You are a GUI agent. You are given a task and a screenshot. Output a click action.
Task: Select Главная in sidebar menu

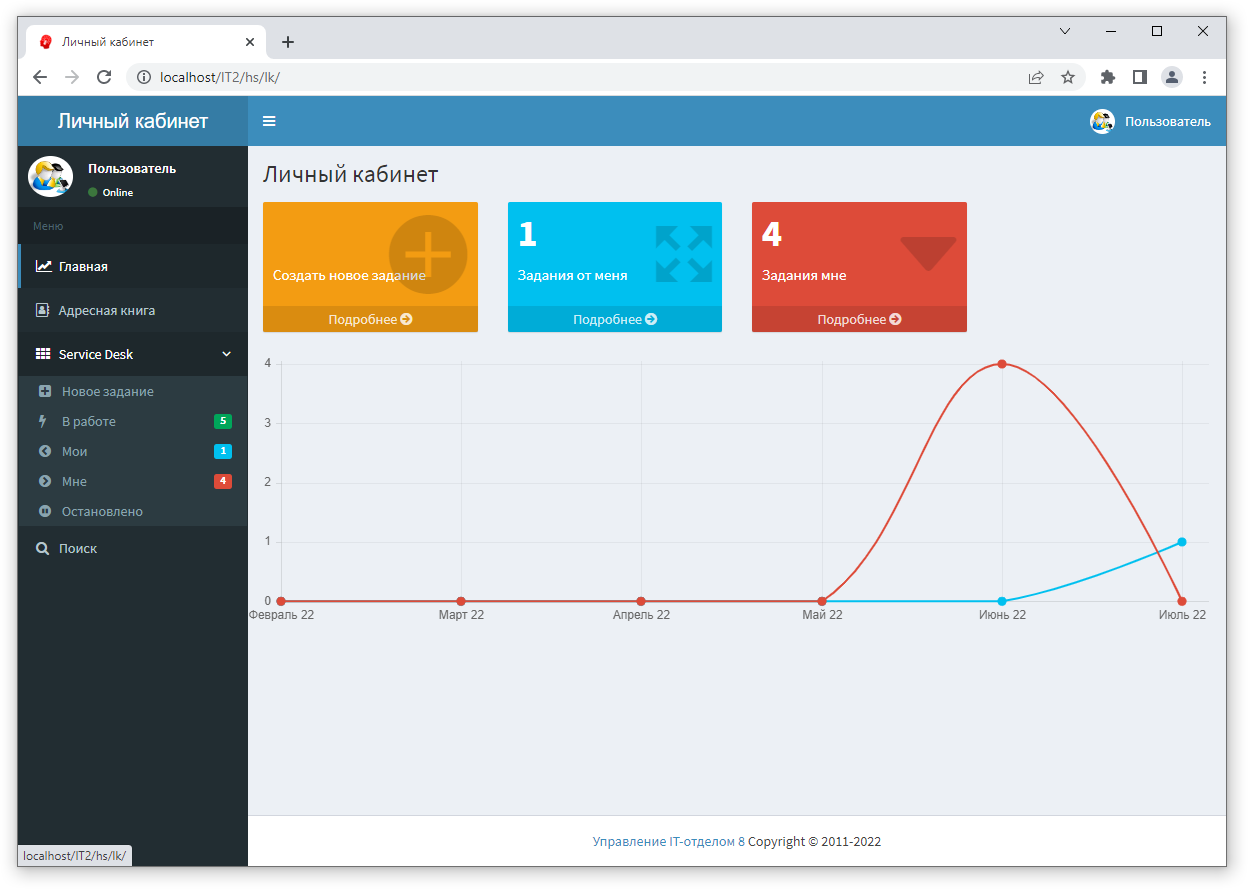pos(83,267)
